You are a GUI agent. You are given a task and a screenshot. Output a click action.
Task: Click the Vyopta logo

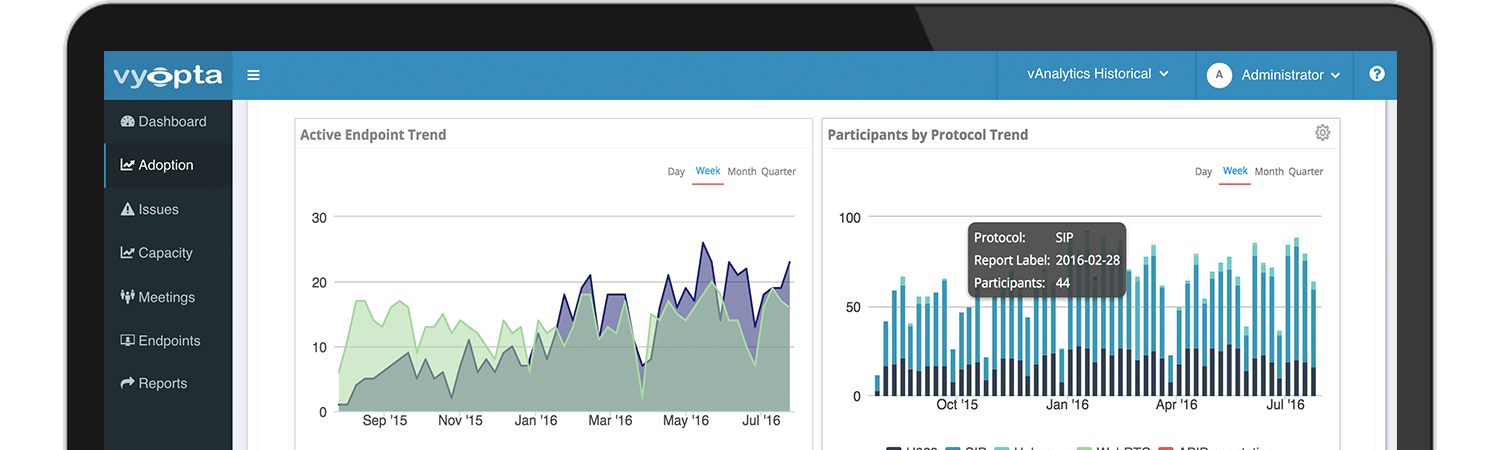coord(167,76)
